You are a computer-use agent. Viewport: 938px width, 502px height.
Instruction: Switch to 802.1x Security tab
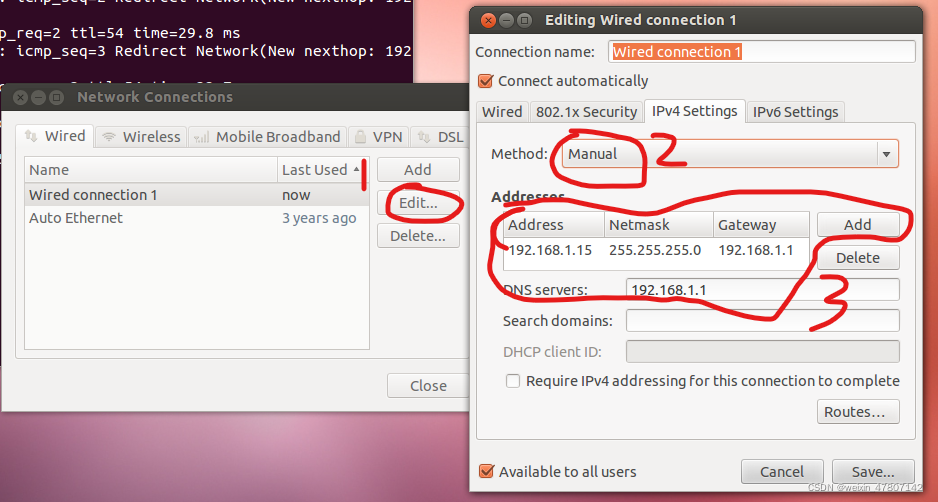586,112
